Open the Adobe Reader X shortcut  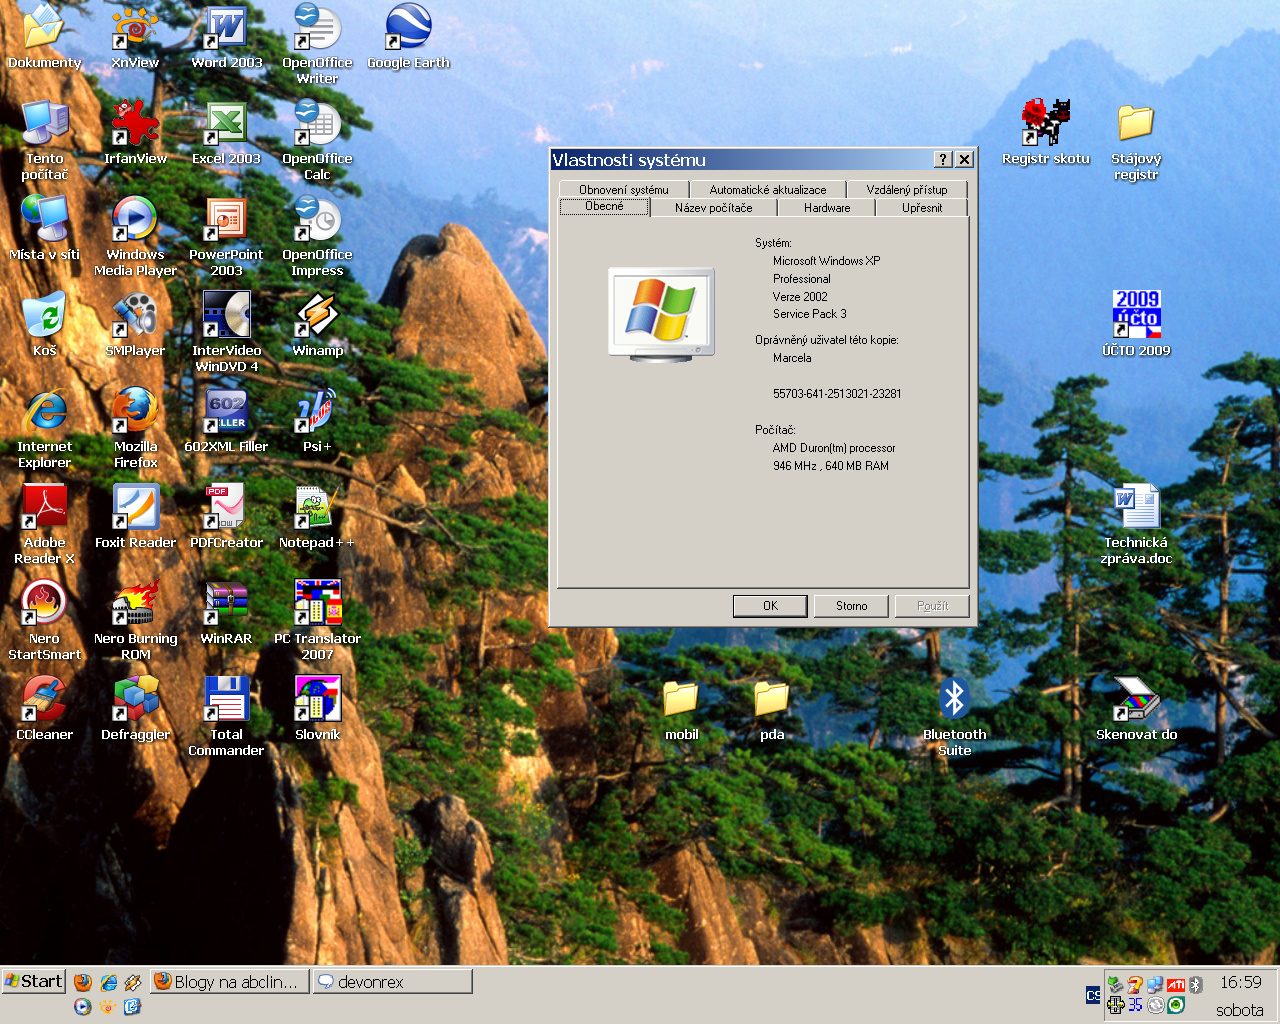[x=44, y=524]
